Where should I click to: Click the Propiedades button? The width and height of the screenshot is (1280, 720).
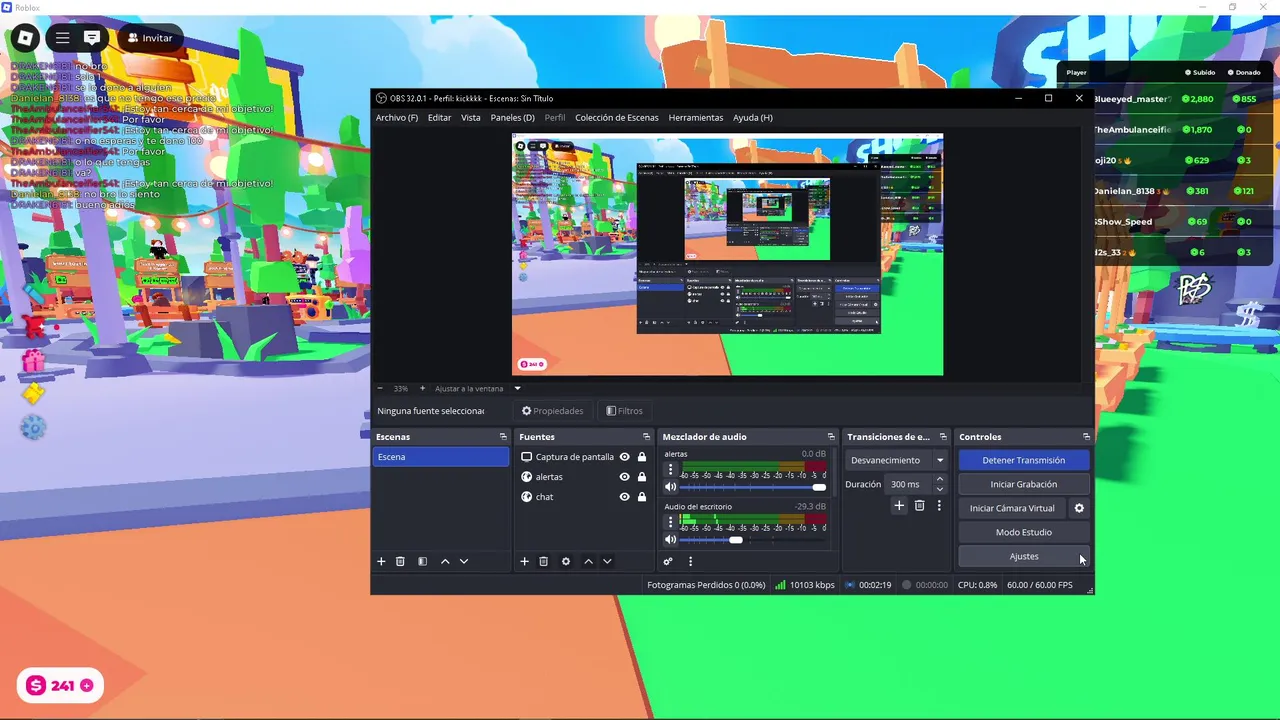point(553,411)
